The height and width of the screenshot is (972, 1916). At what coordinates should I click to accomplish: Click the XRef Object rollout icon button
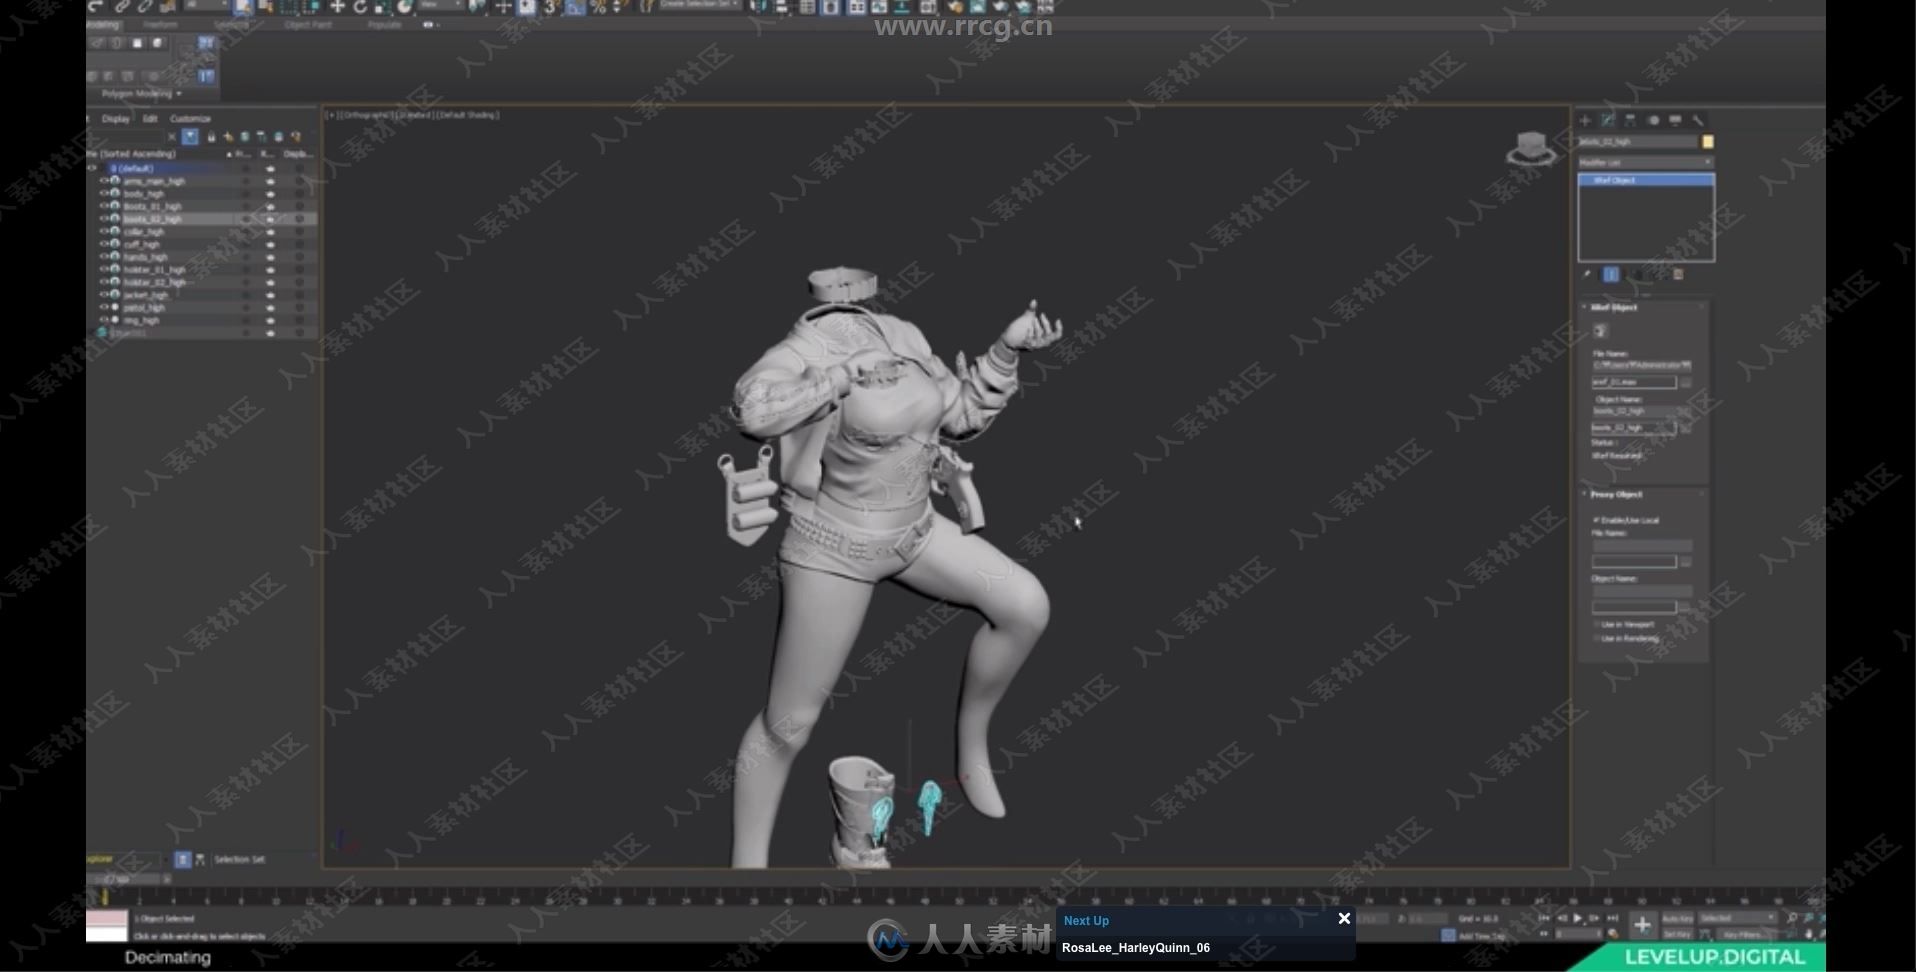pos(1600,331)
